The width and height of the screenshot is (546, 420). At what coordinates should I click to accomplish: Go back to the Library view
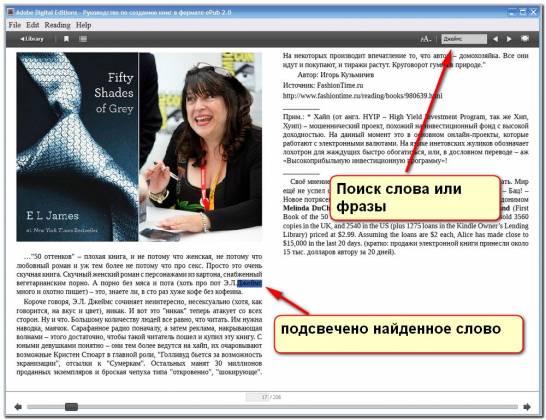pos(32,39)
